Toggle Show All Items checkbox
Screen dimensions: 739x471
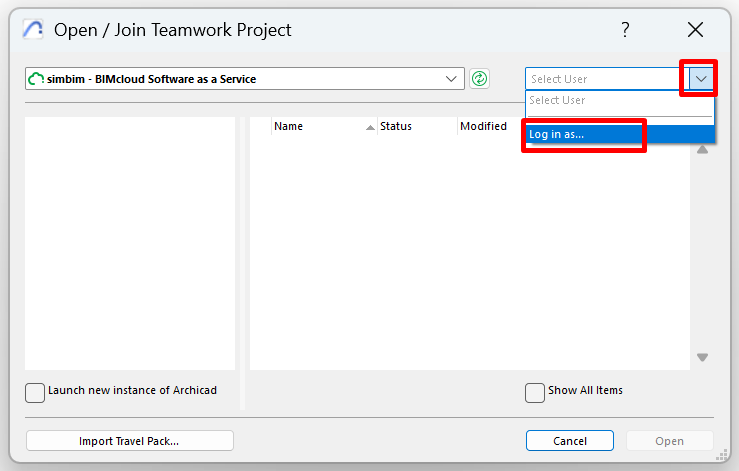(x=535, y=393)
